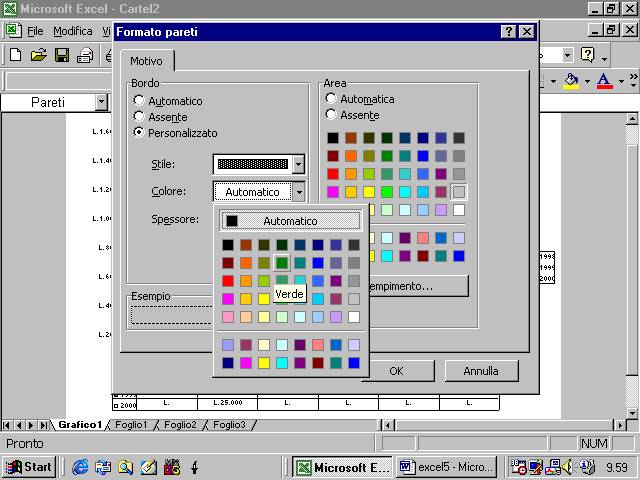This screenshot has width=640, height=480.
Task: Switch to the Foglio2 sheet tab
Action: click(180, 425)
